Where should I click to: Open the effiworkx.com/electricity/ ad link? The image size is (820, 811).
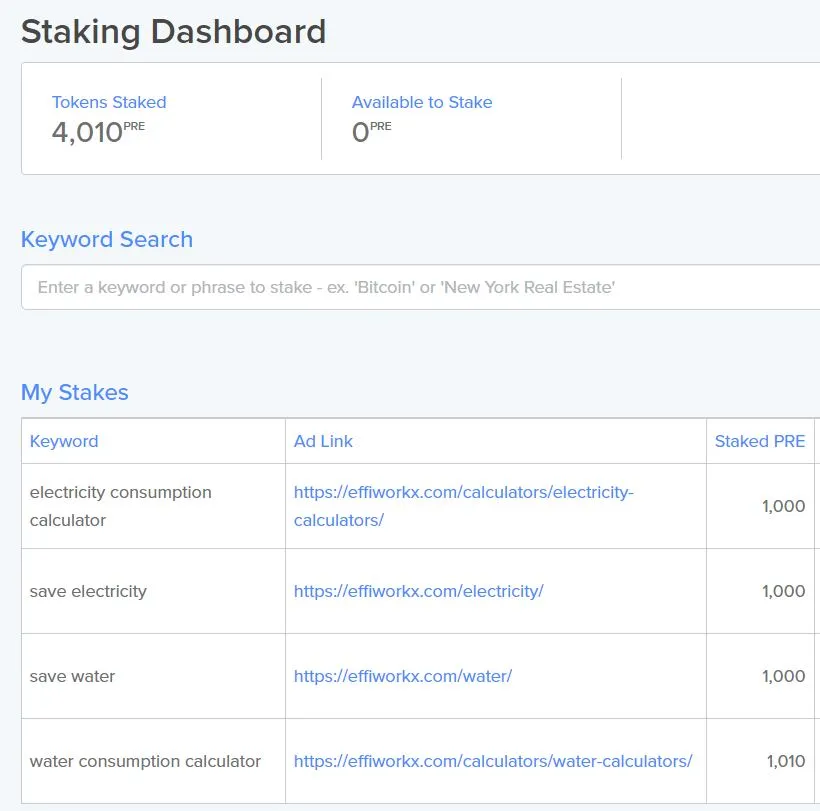click(418, 591)
